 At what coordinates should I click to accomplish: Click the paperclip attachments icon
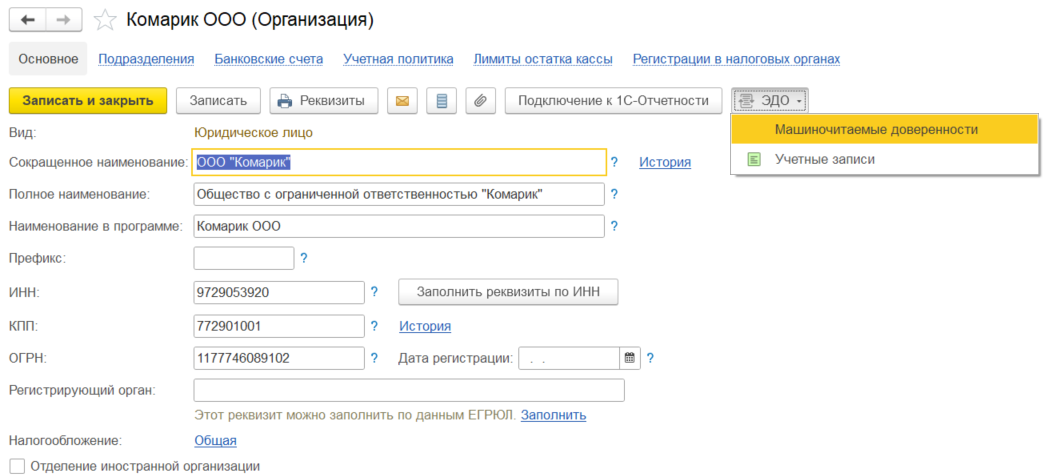[480, 101]
